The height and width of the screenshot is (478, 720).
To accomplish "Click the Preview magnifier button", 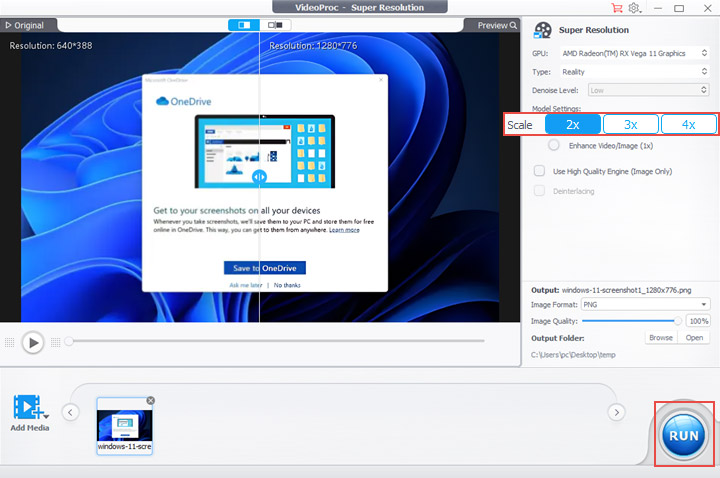I will [497, 25].
